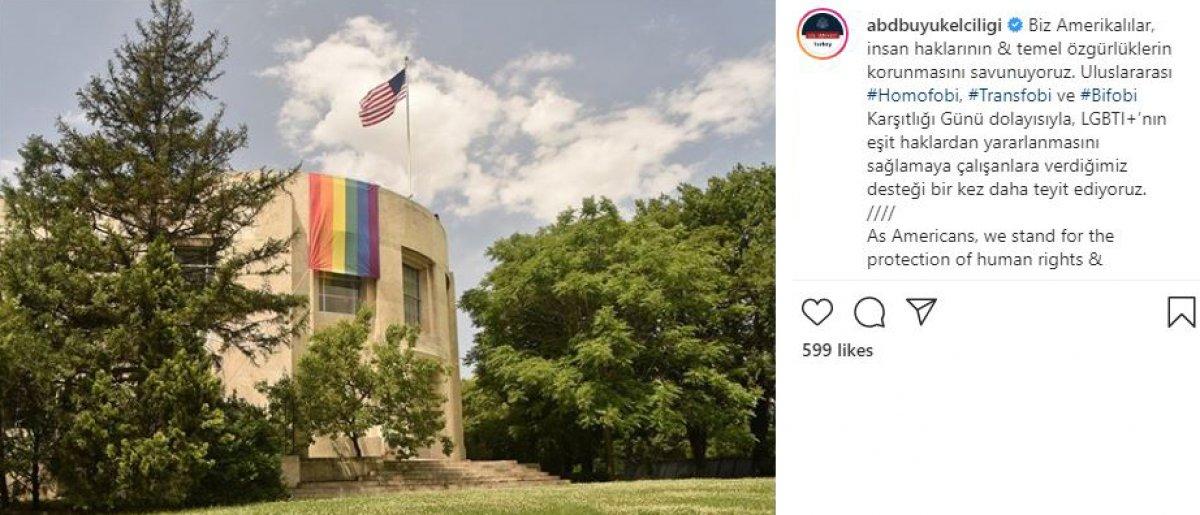
Task: Share the post with the paper plane icon
Action: point(921,311)
